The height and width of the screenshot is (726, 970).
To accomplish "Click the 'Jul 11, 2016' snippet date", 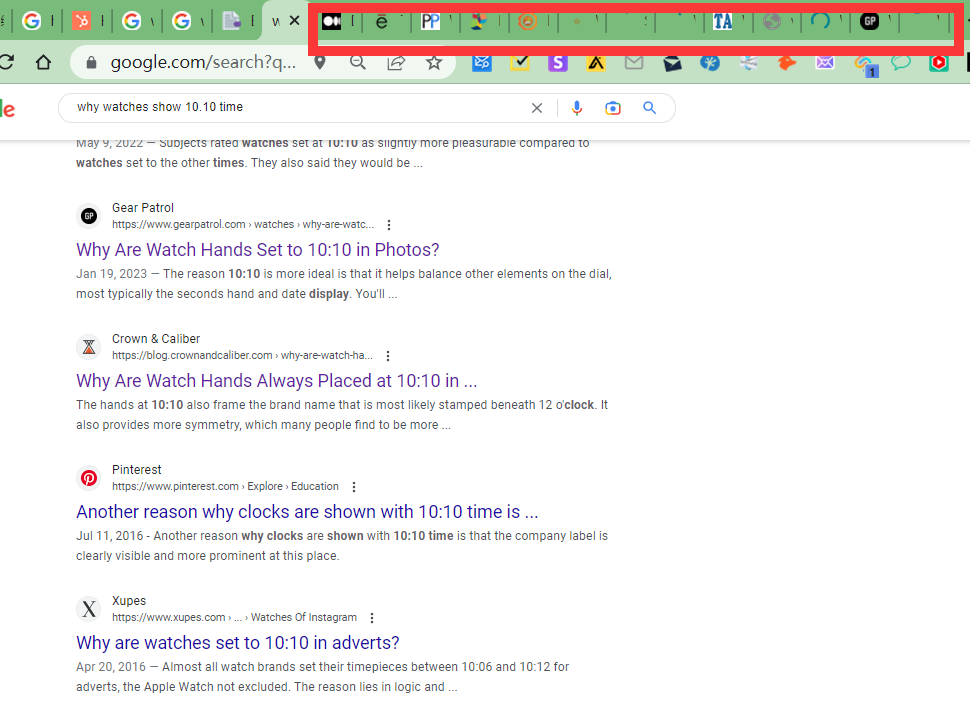I will 109,536.
